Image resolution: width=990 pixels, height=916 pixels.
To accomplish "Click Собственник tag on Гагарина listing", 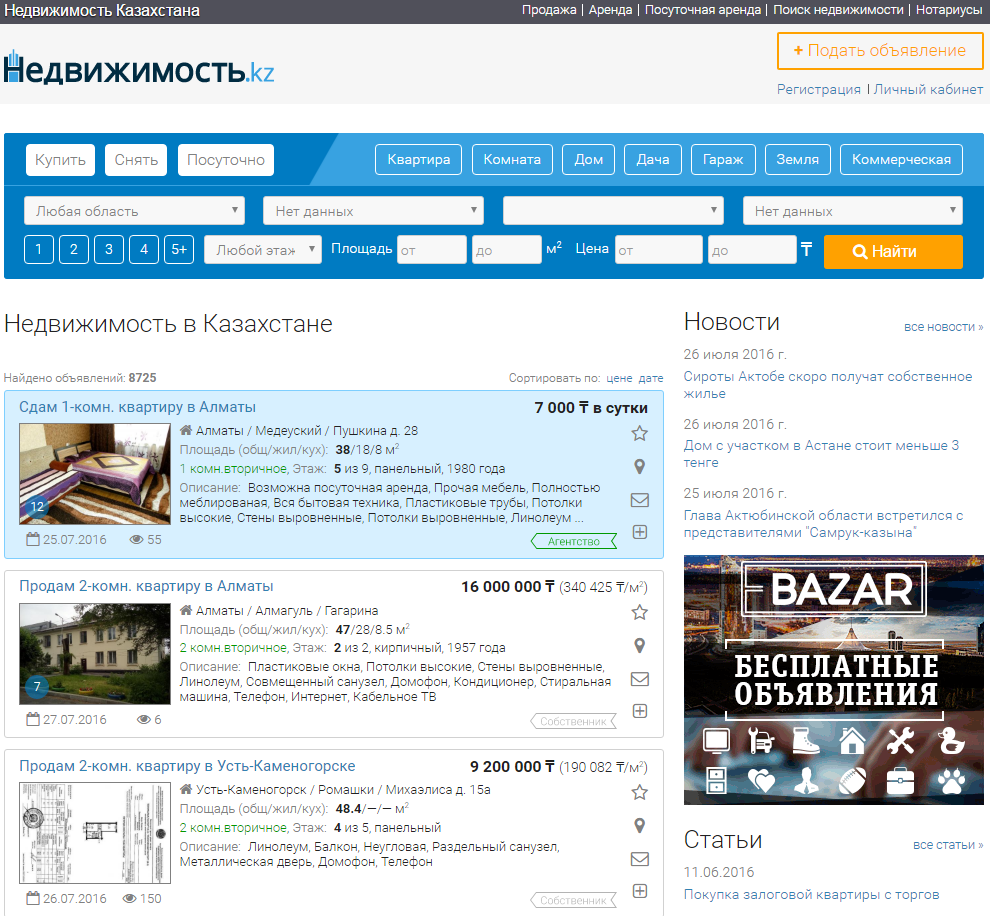I will coord(574,721).
